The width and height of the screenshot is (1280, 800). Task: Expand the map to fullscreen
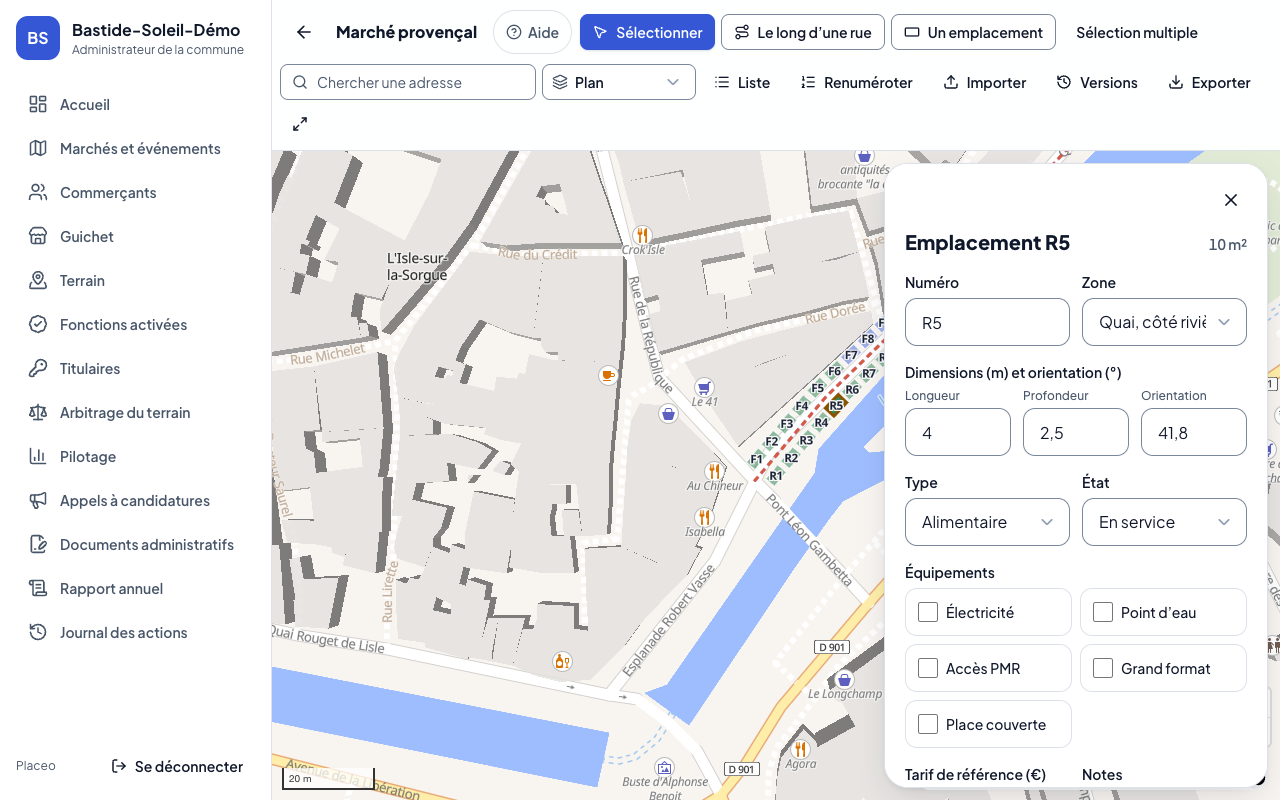(x=300, y=124)
